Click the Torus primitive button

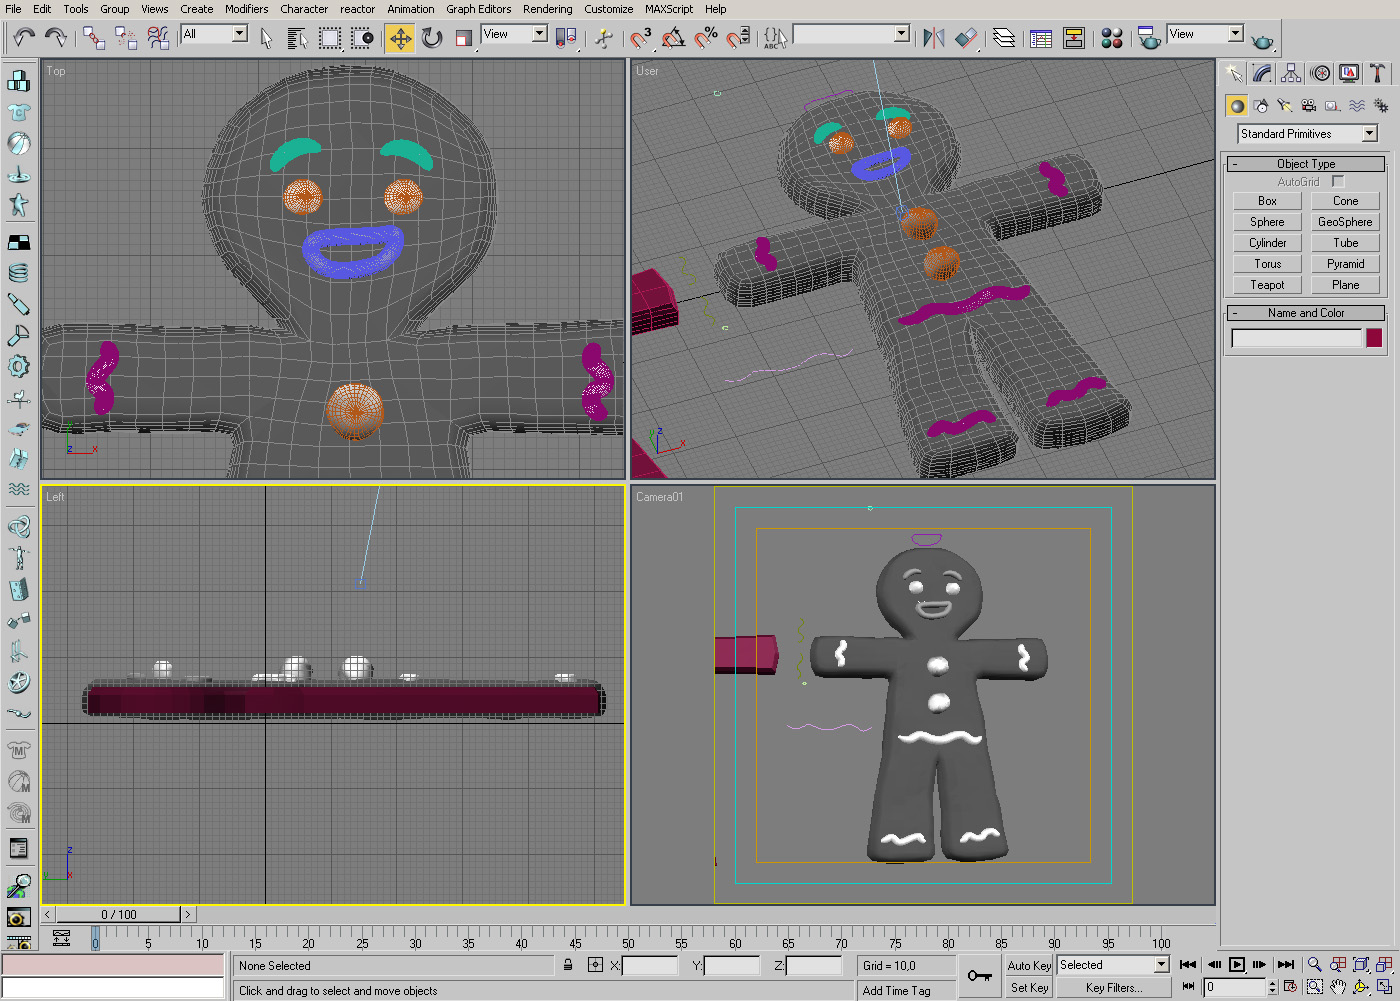coord(1267,264)
